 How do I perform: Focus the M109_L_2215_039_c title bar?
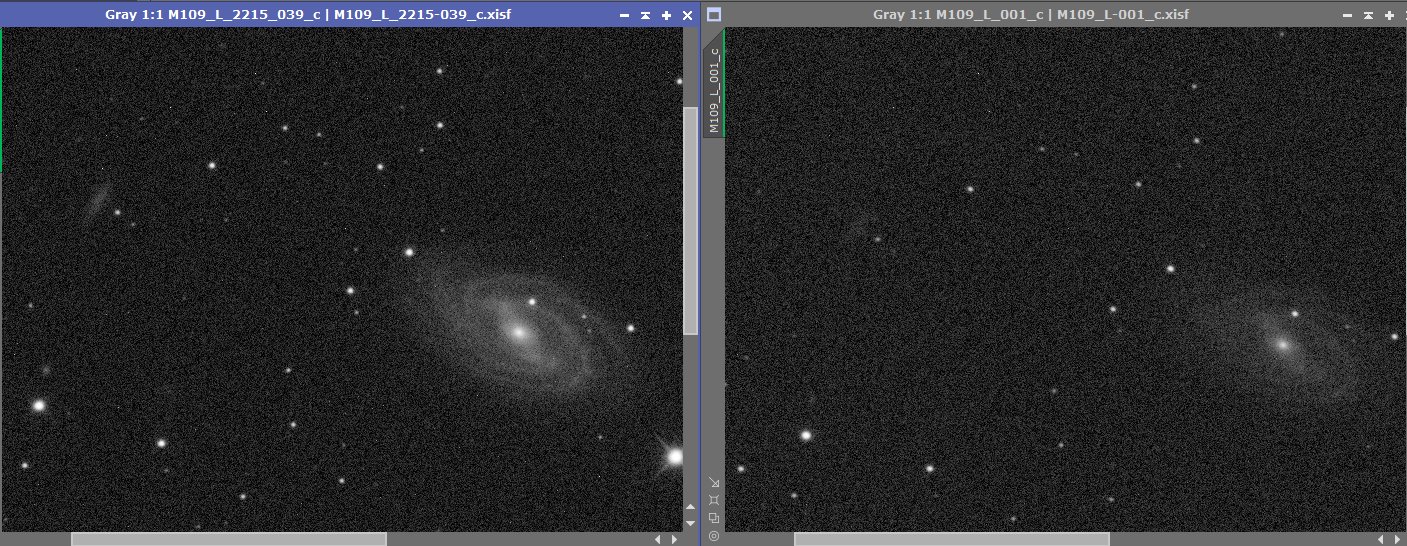(300, 15)
